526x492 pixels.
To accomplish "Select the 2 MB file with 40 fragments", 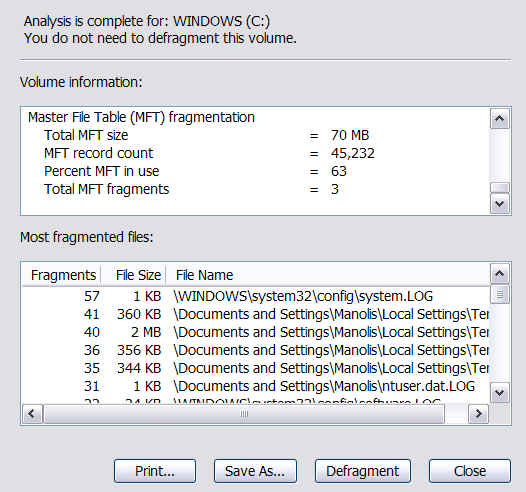I will tap(256, 332).
